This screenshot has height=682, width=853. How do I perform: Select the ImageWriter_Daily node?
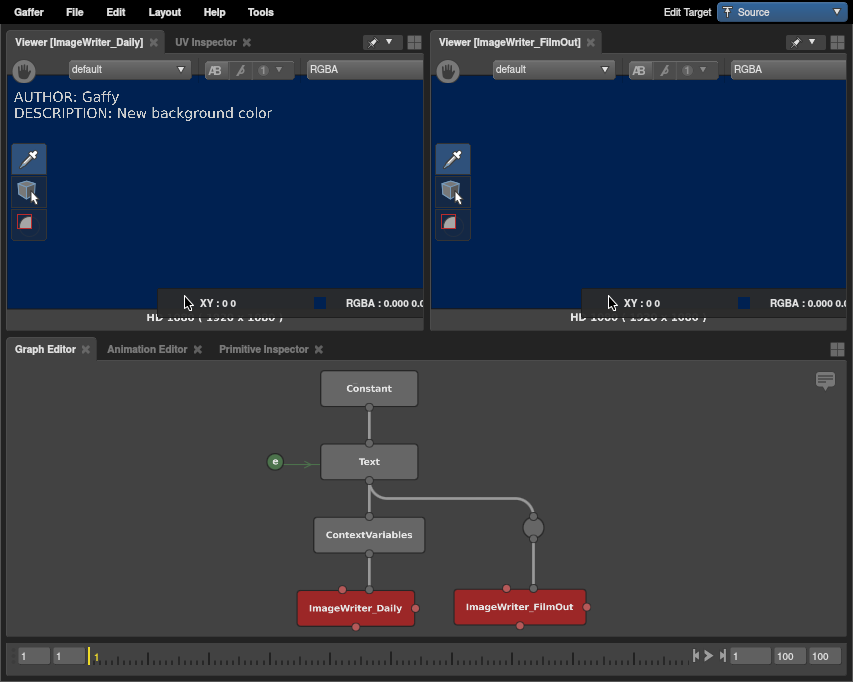tap(355, 608)
